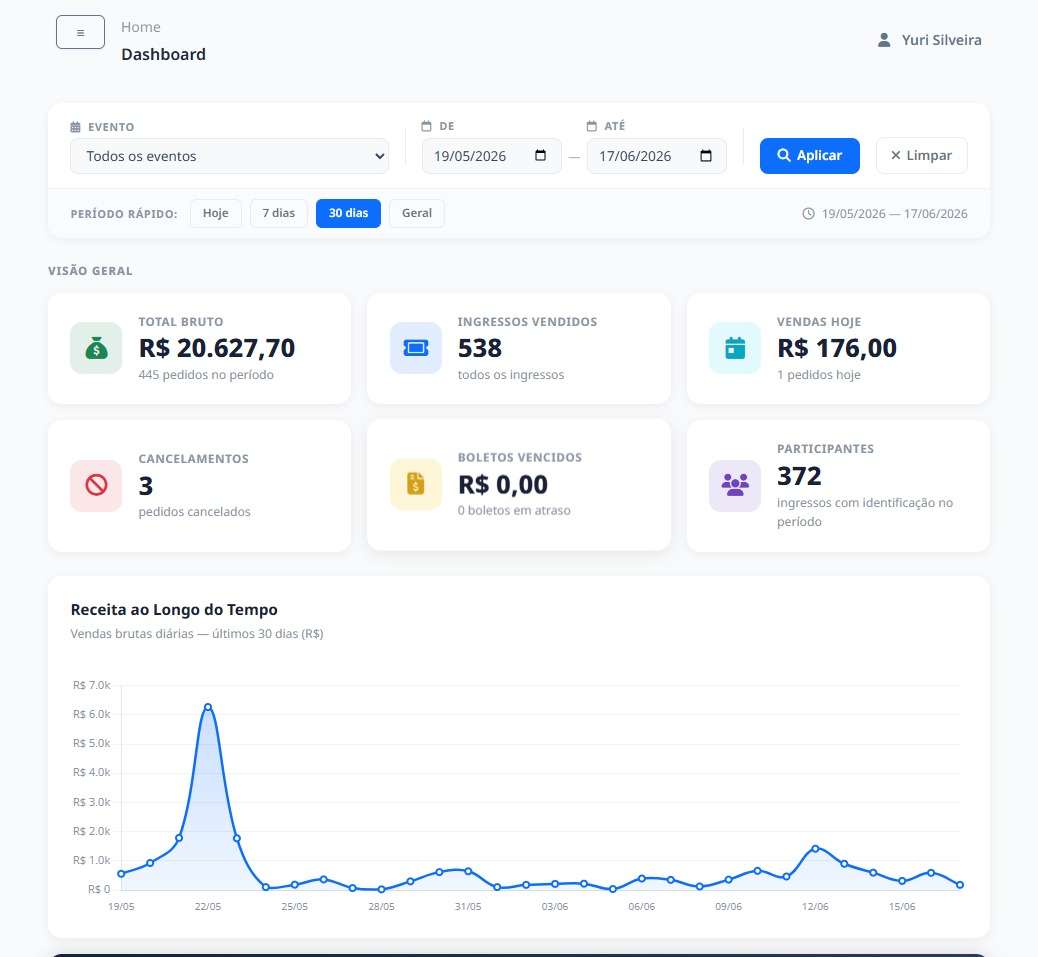Screen dimensions: 1038x957
Task: Click the Yuri Silveira user name
Action: [x=941, y=40]
